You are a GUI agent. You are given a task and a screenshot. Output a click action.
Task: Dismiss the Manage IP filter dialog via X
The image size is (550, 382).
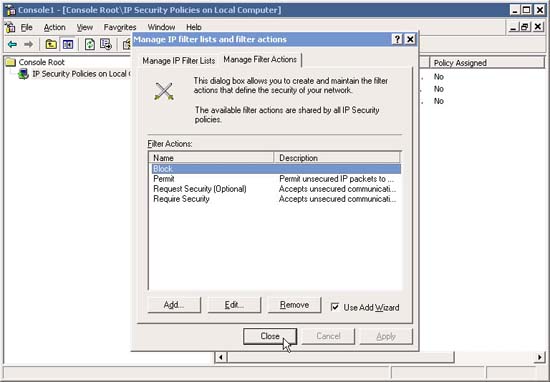pyautogui.click(x=410, y=39)
